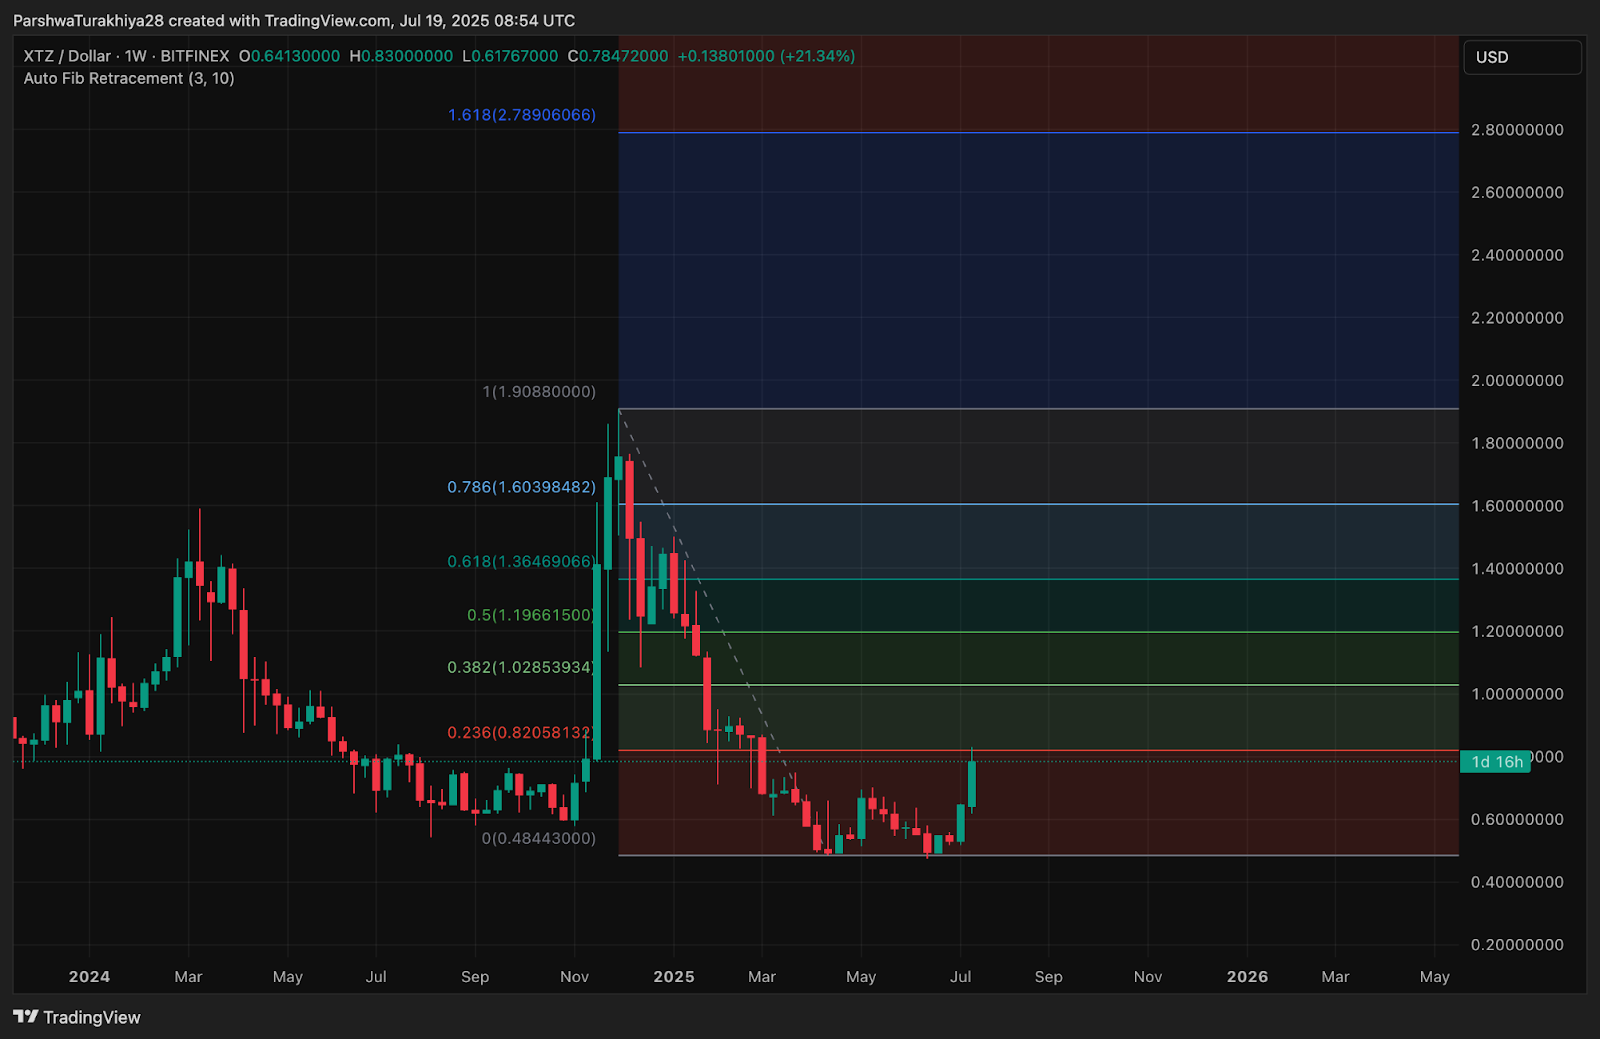
Task: Select the 0.618 Fibonacci level label
Action: tap(521, 562)
